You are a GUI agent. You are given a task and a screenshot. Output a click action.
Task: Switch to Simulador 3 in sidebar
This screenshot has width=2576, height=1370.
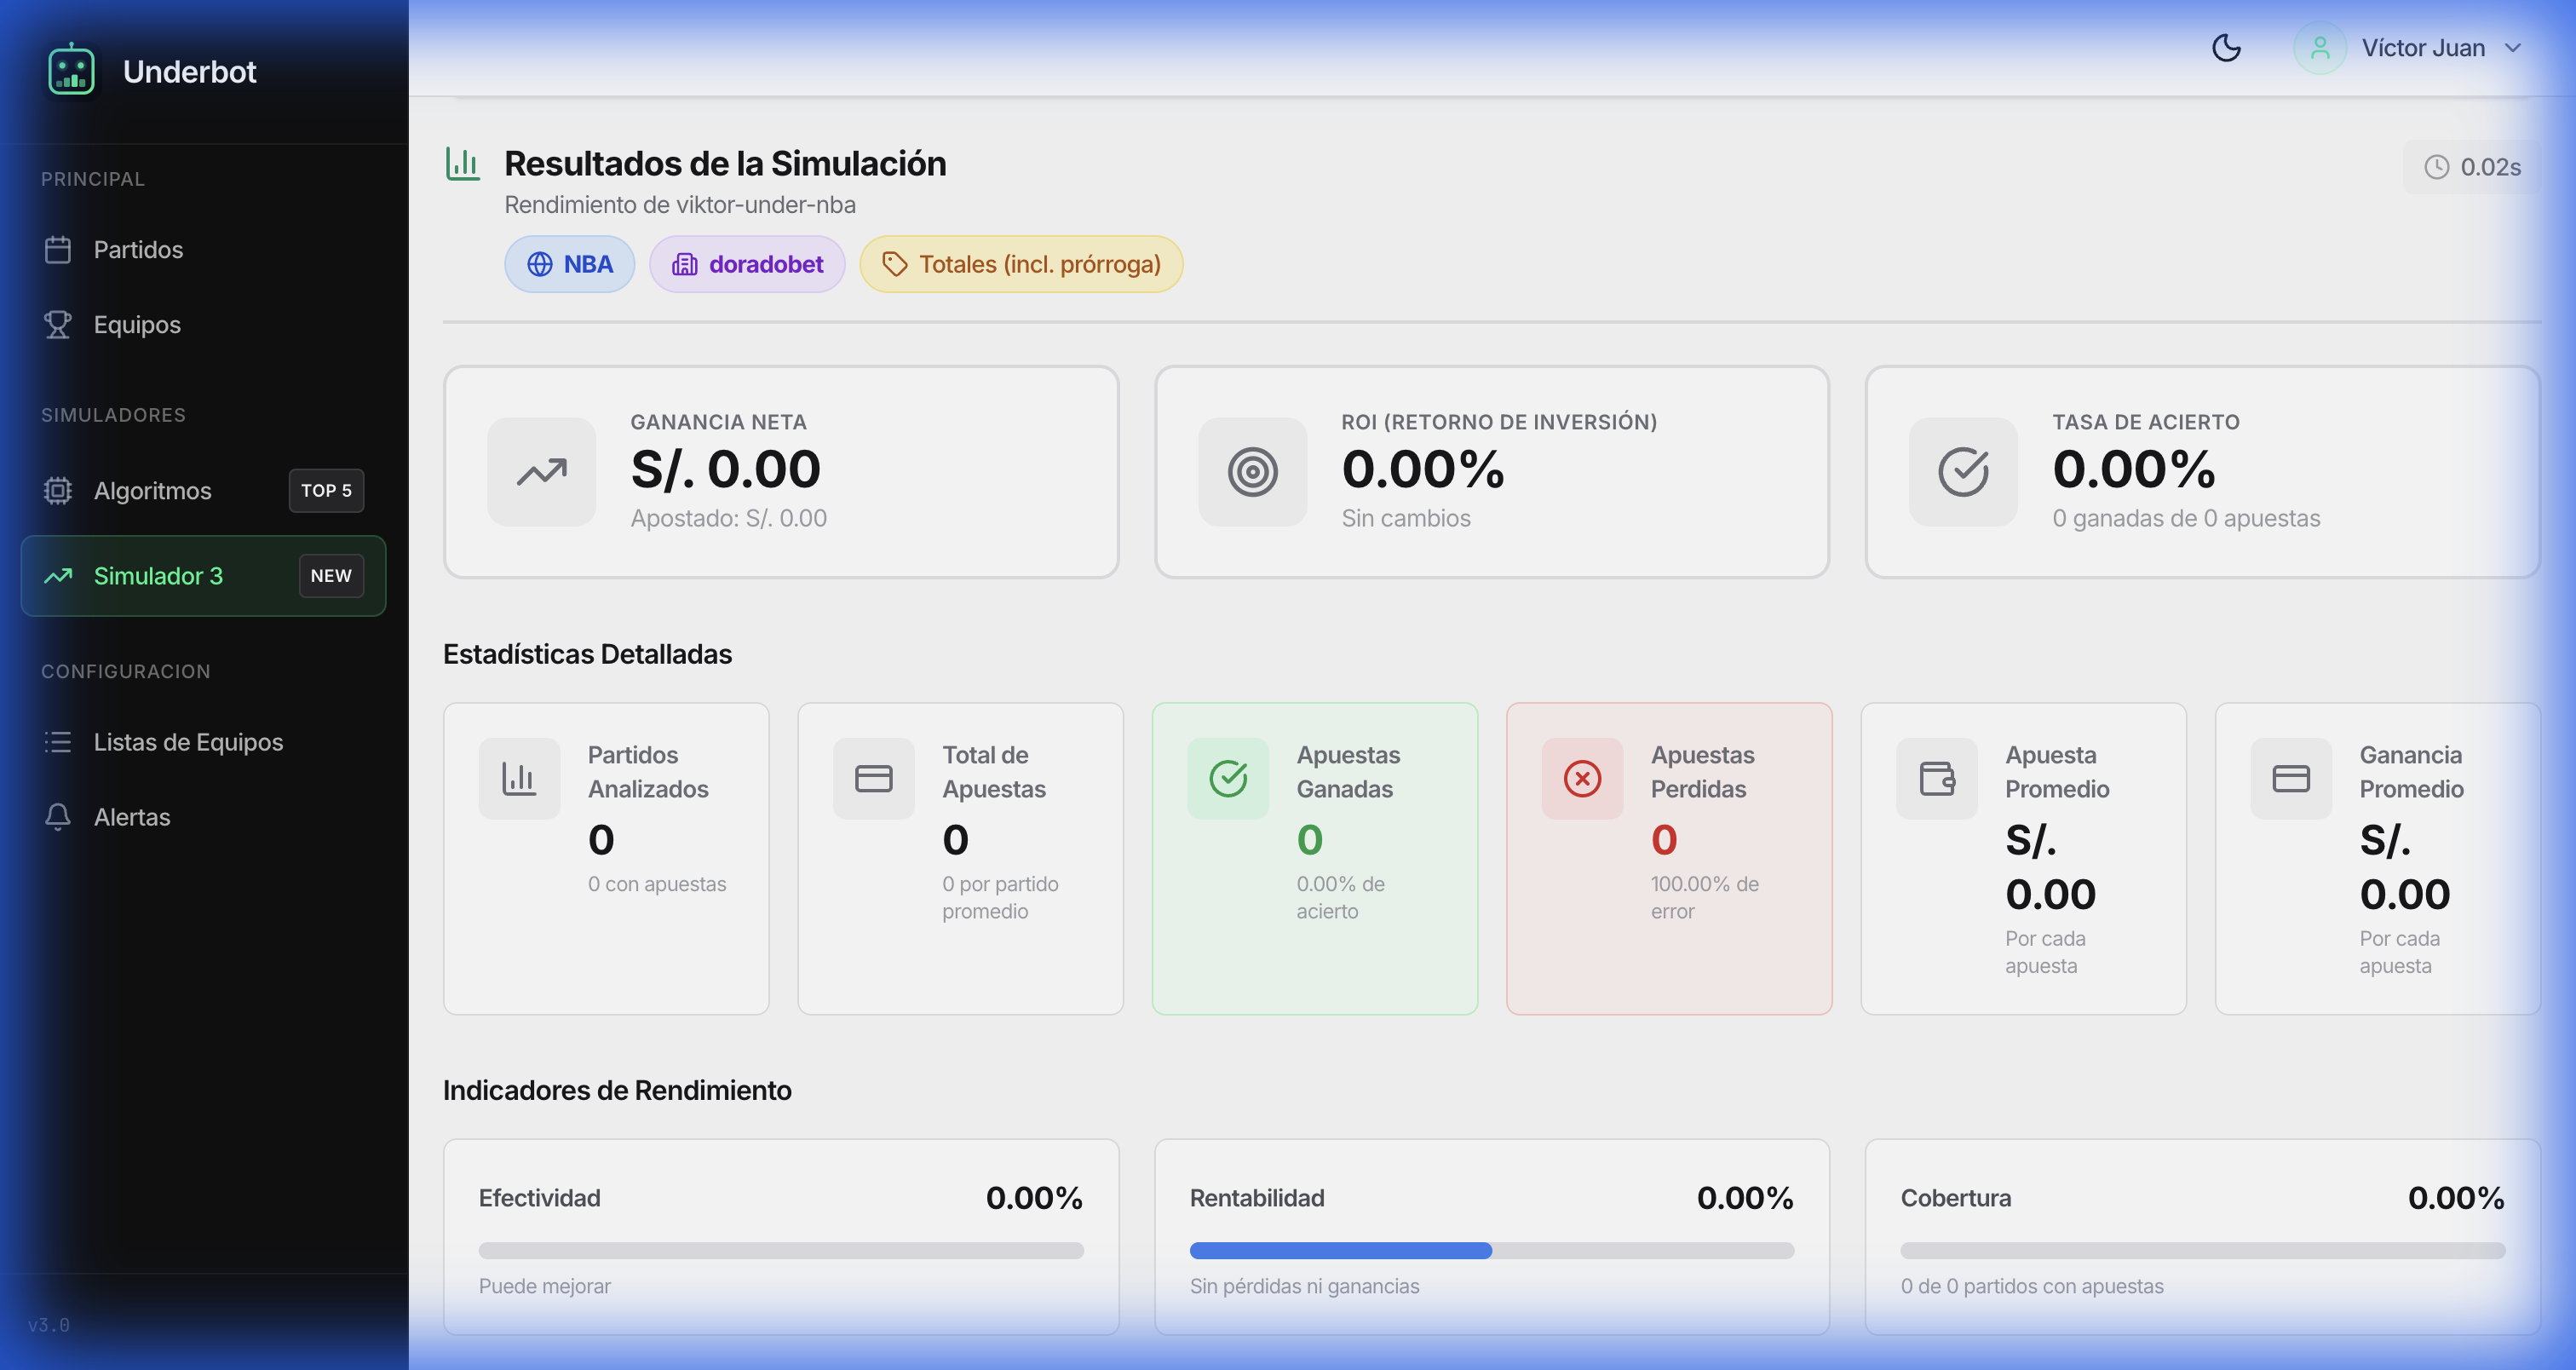158,576
